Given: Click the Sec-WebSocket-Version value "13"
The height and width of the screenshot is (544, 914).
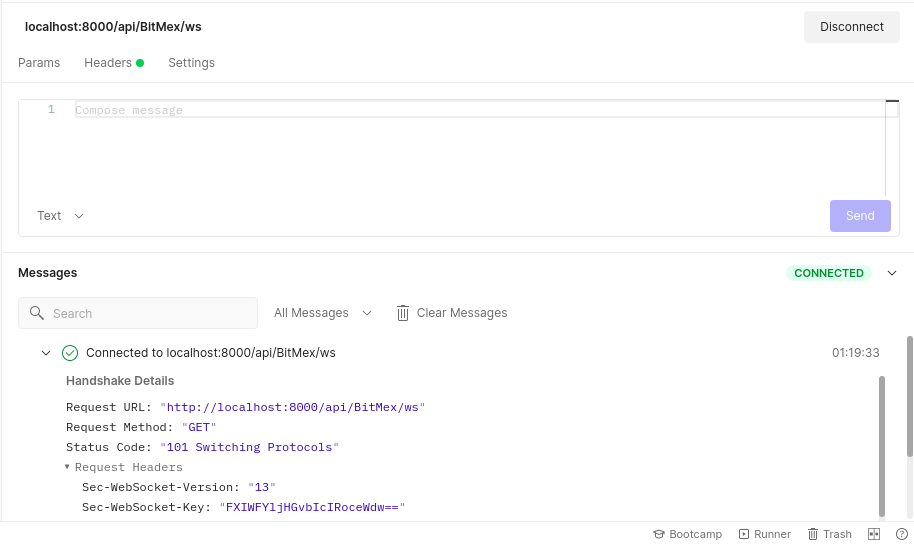Looking at the screenshot, I should pyautogui.click(x=262, y=487).
